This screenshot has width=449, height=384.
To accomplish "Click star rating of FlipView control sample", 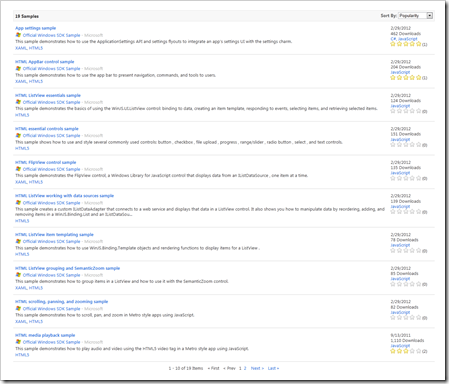I will pos(406,178).
